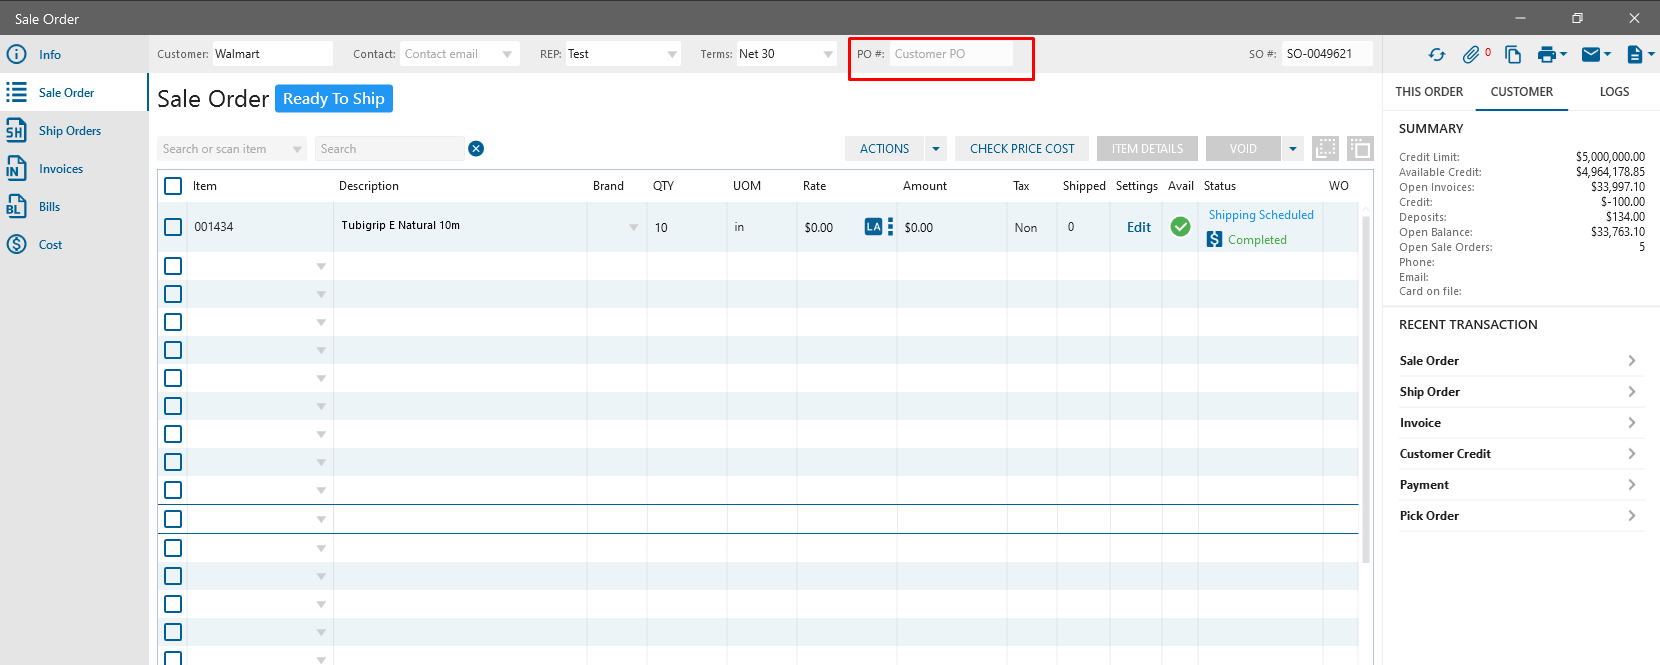Viewport: 1660px width, 665px height.
Task: Click the SO number field
Action: click(x=1327, y=54)
